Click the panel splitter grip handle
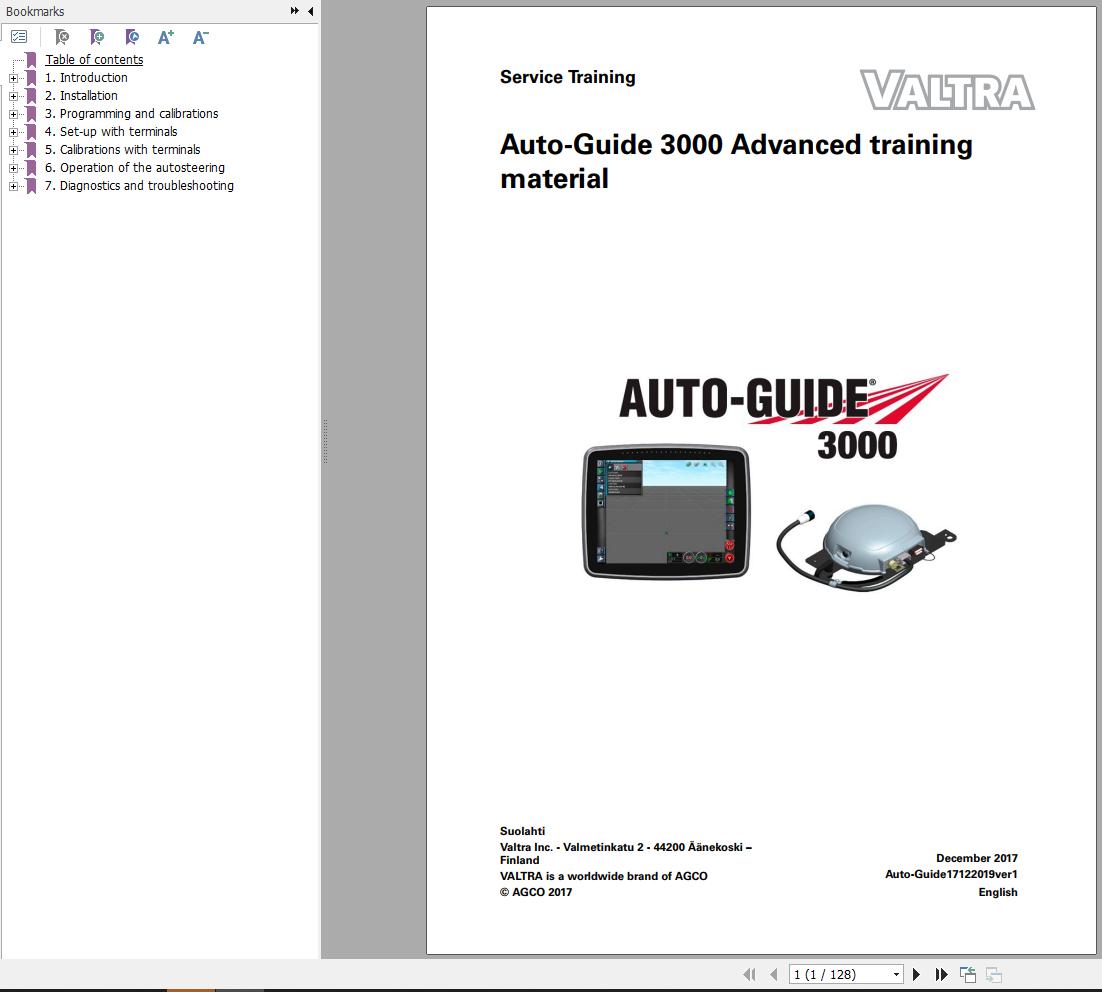The width and height of the screenshot is (1102, 992). pyautogui.click(x=325, y=442)
